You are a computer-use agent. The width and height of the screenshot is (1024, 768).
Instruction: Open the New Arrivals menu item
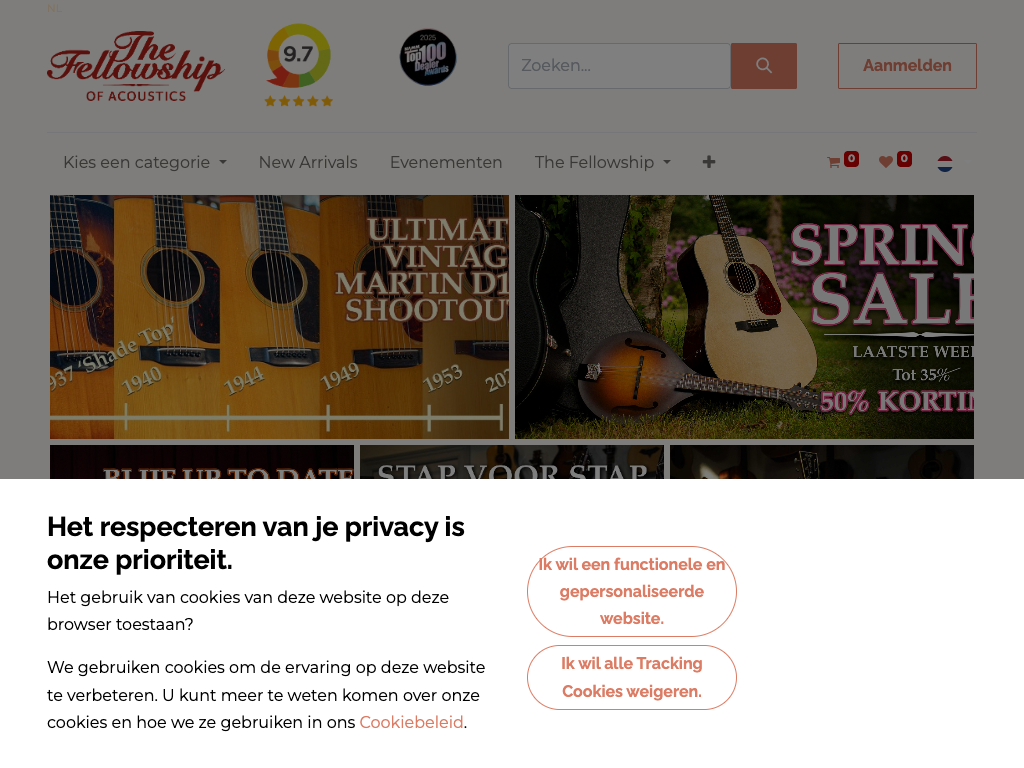(308, 162)
